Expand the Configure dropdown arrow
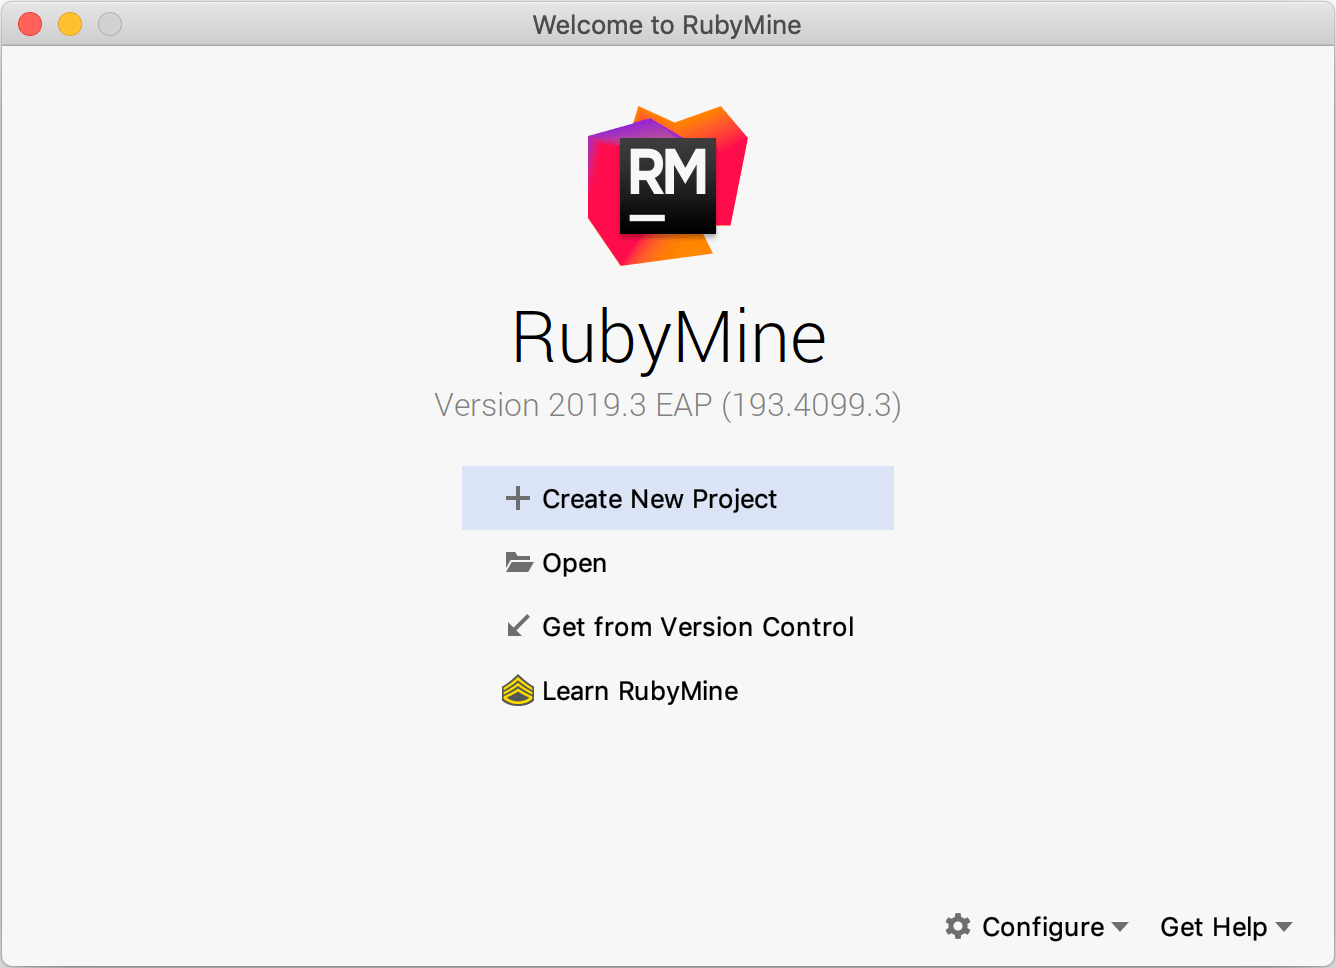Viewport: 1336px width, 968px height. 1120,927
